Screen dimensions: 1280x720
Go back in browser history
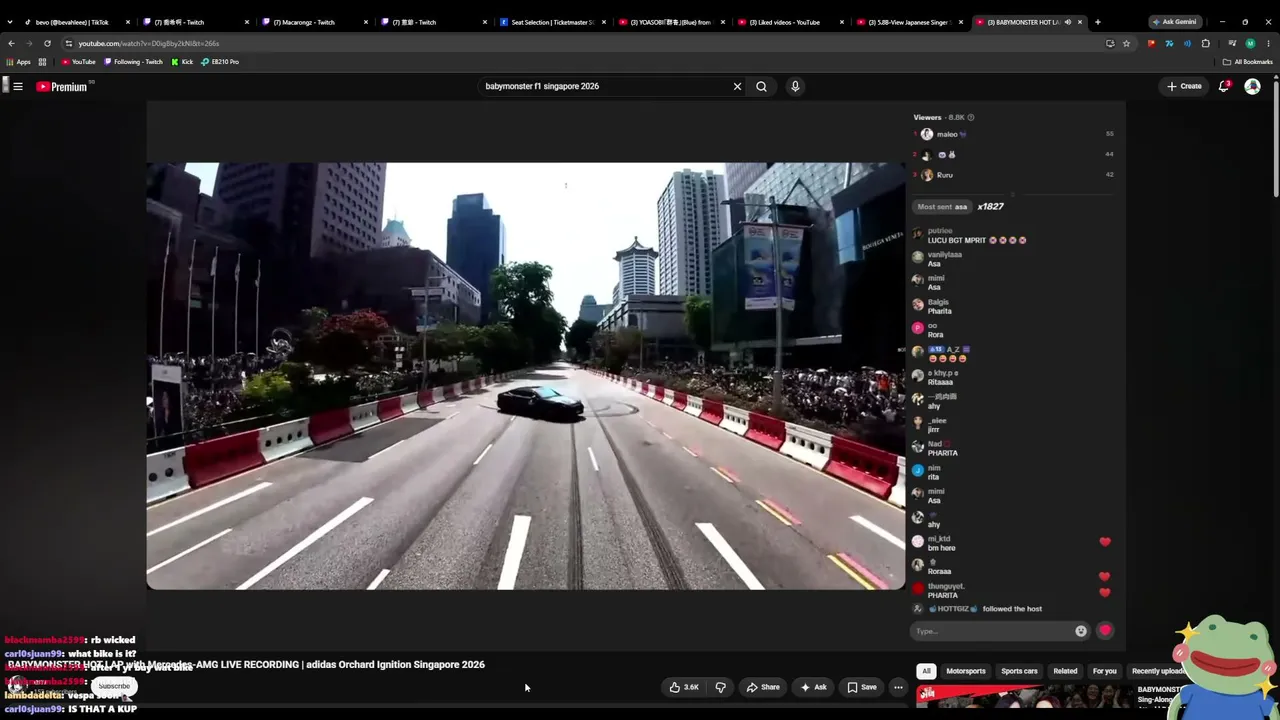click(x=11, y=43)
